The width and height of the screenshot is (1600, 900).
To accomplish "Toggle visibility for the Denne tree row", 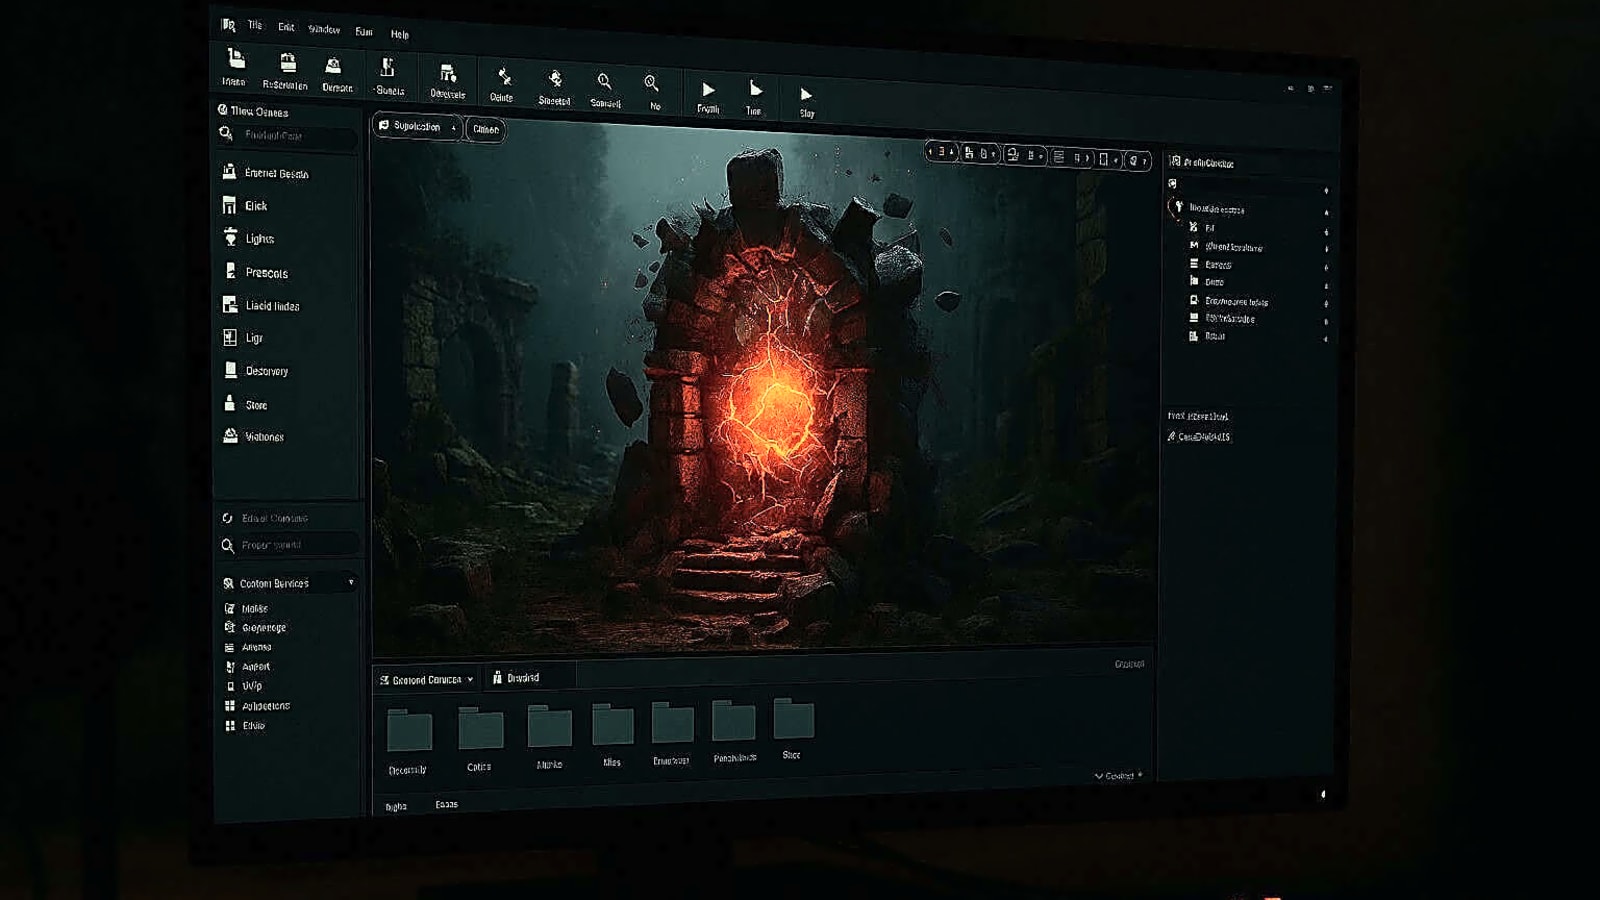I will [1326, 285].
